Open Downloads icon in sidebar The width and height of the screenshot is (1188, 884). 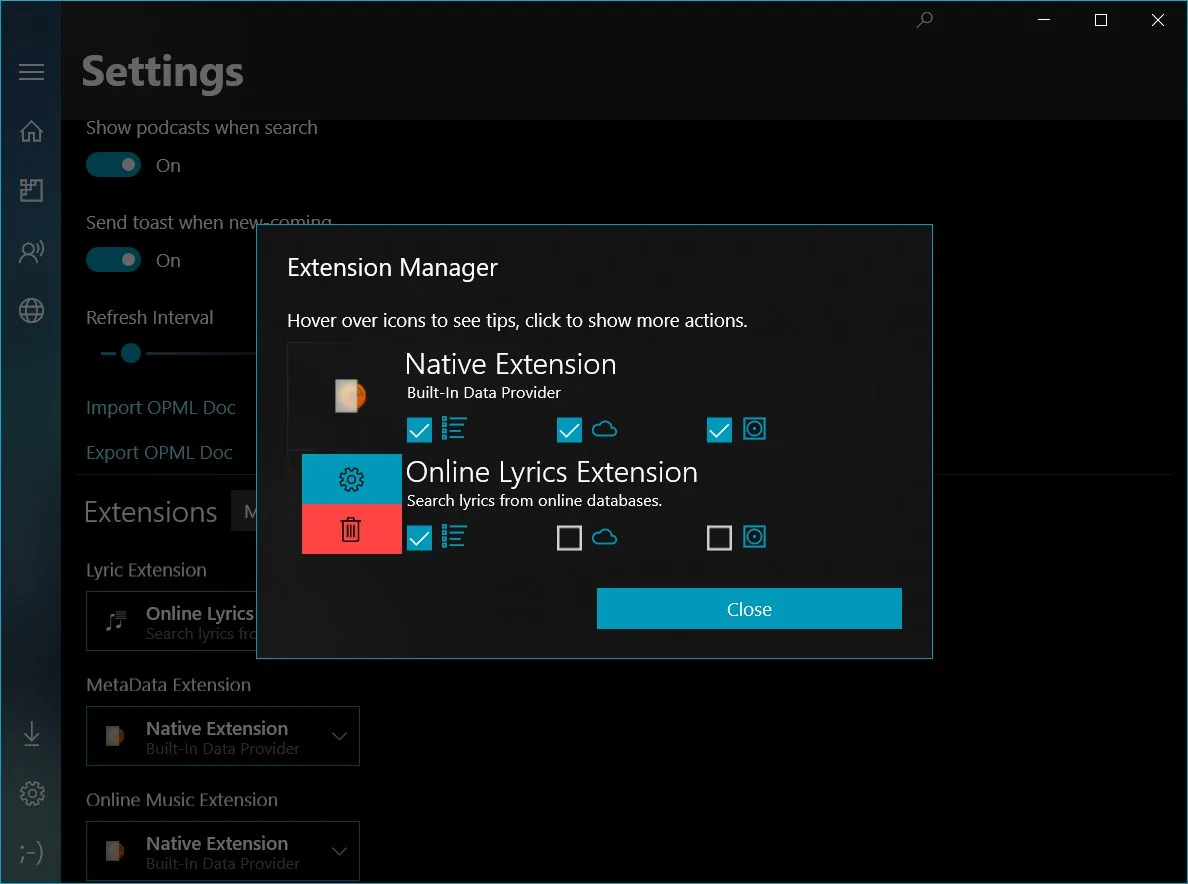pyautogui.click(x=31, y=734)
